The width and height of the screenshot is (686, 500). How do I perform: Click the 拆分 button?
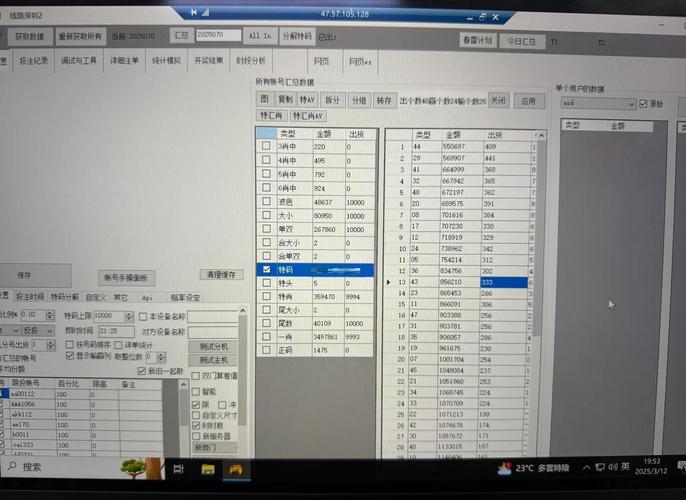(332, 100)
